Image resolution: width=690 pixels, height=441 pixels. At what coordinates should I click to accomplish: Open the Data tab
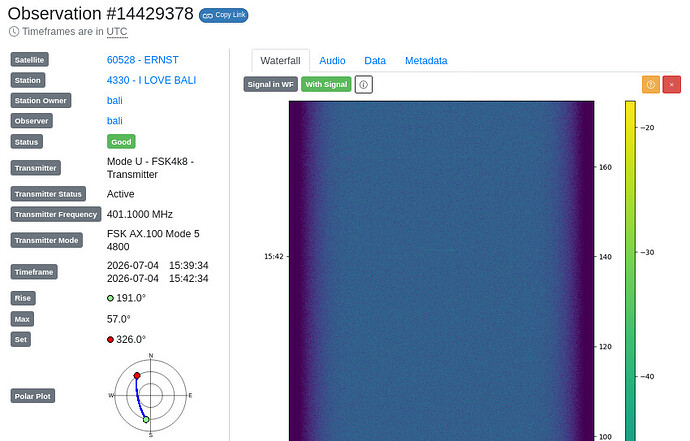pos(375,61)
